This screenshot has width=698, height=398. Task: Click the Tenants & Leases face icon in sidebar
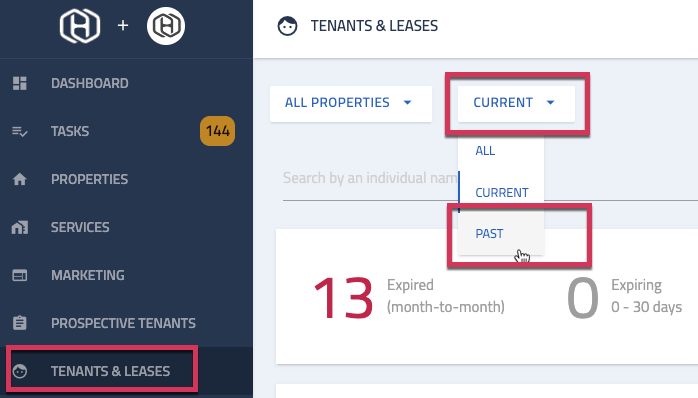point(20,371)
